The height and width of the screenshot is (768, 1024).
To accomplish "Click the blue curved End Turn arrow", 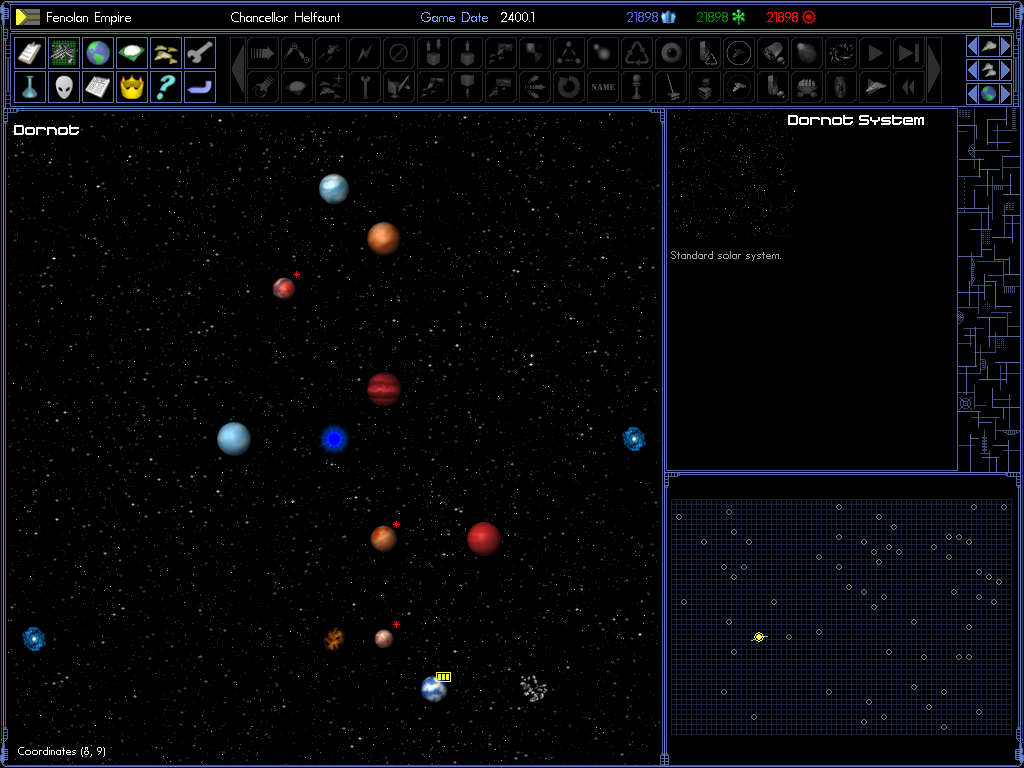I will [x=200, y=87].
